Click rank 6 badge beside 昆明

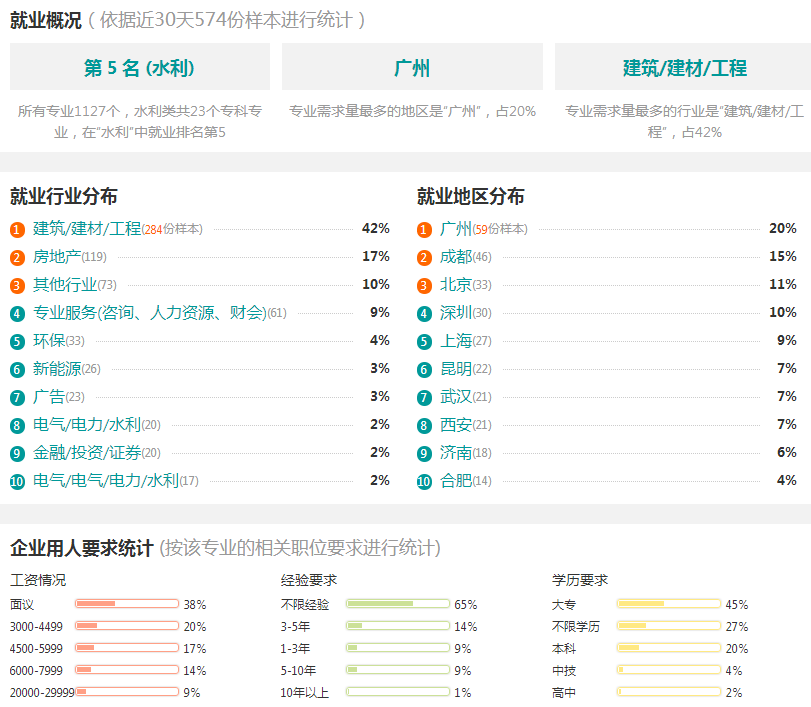[x=424, y=369]
